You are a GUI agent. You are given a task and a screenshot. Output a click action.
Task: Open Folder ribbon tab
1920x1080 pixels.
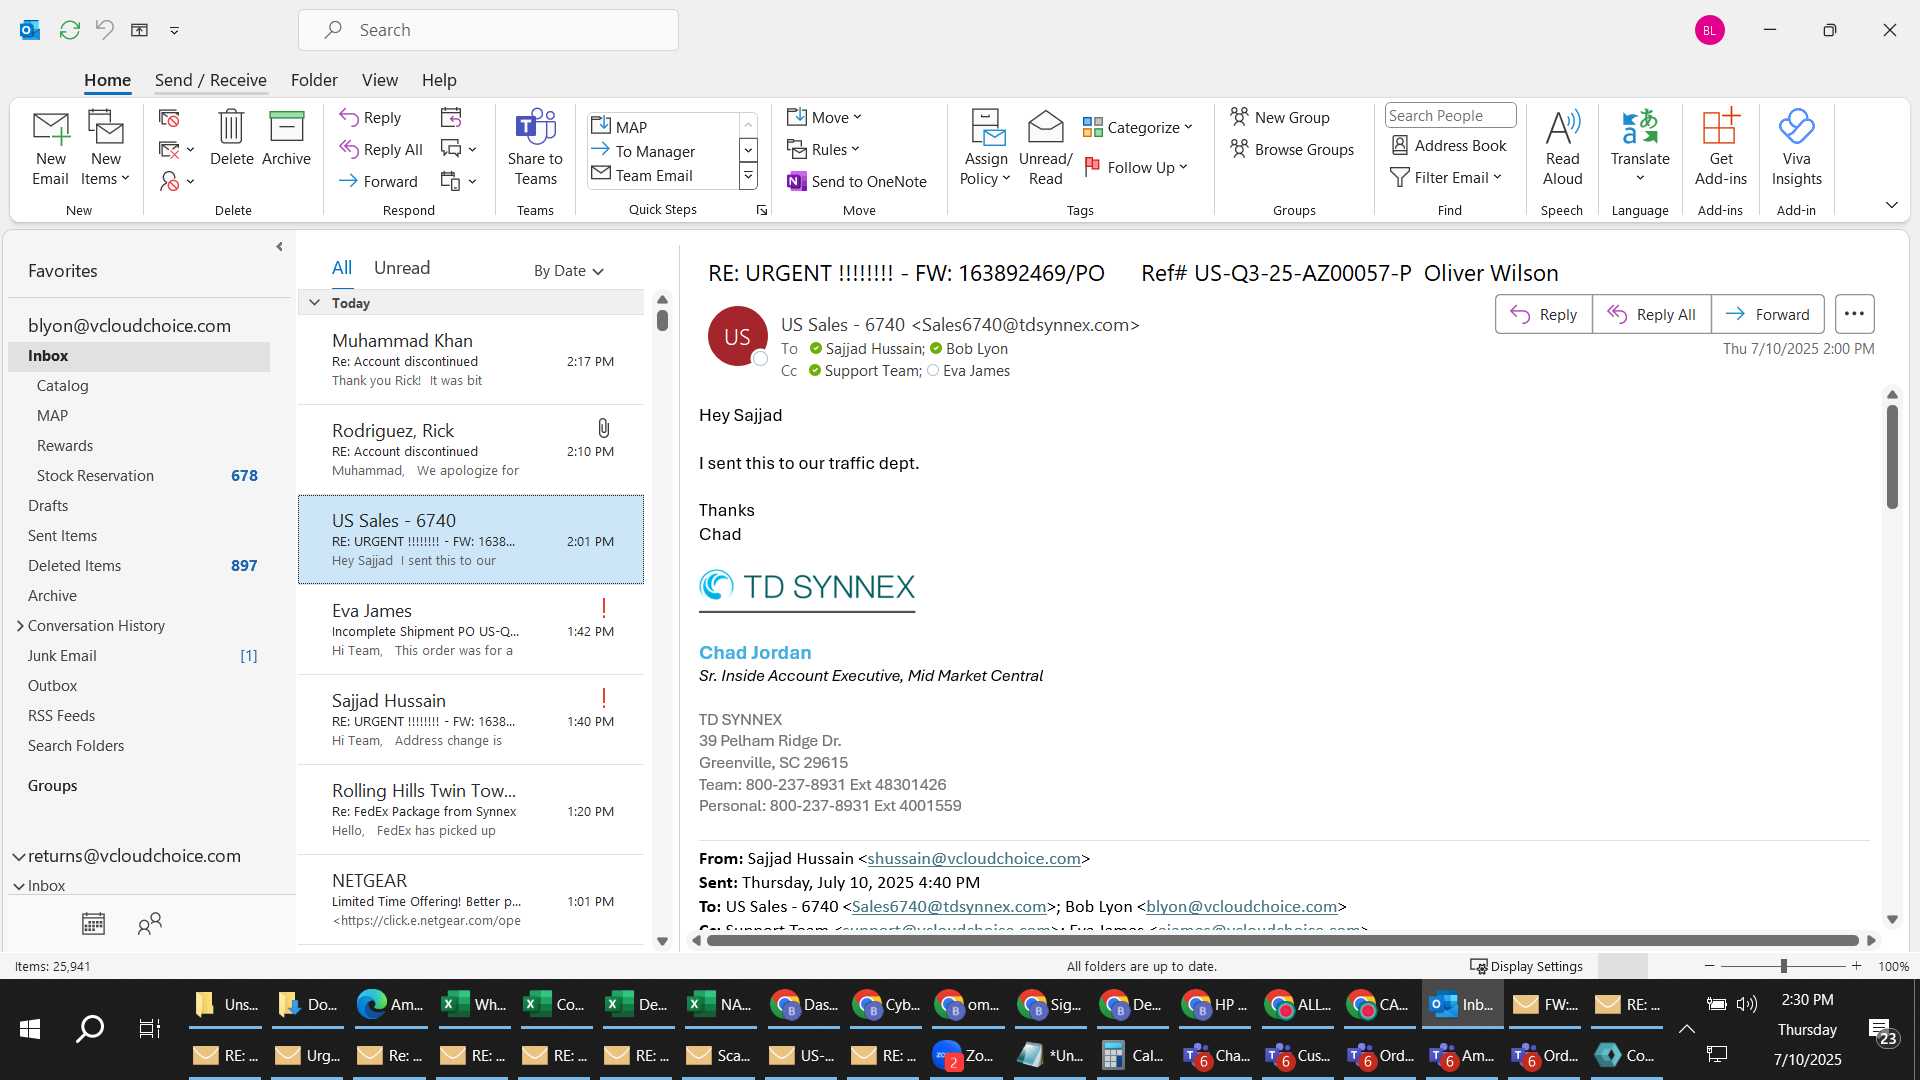click(x=314, y=80)
